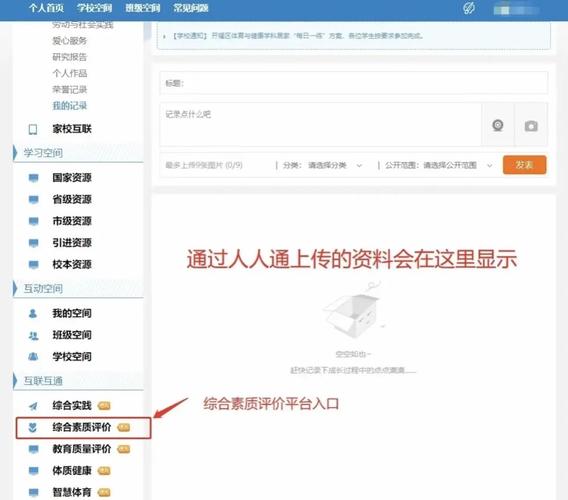Image resolution: width=568 pixels, height=500 pixels.
Task: Open 荣誉记录 in the sidebar
Action: [x=70, y=89]
